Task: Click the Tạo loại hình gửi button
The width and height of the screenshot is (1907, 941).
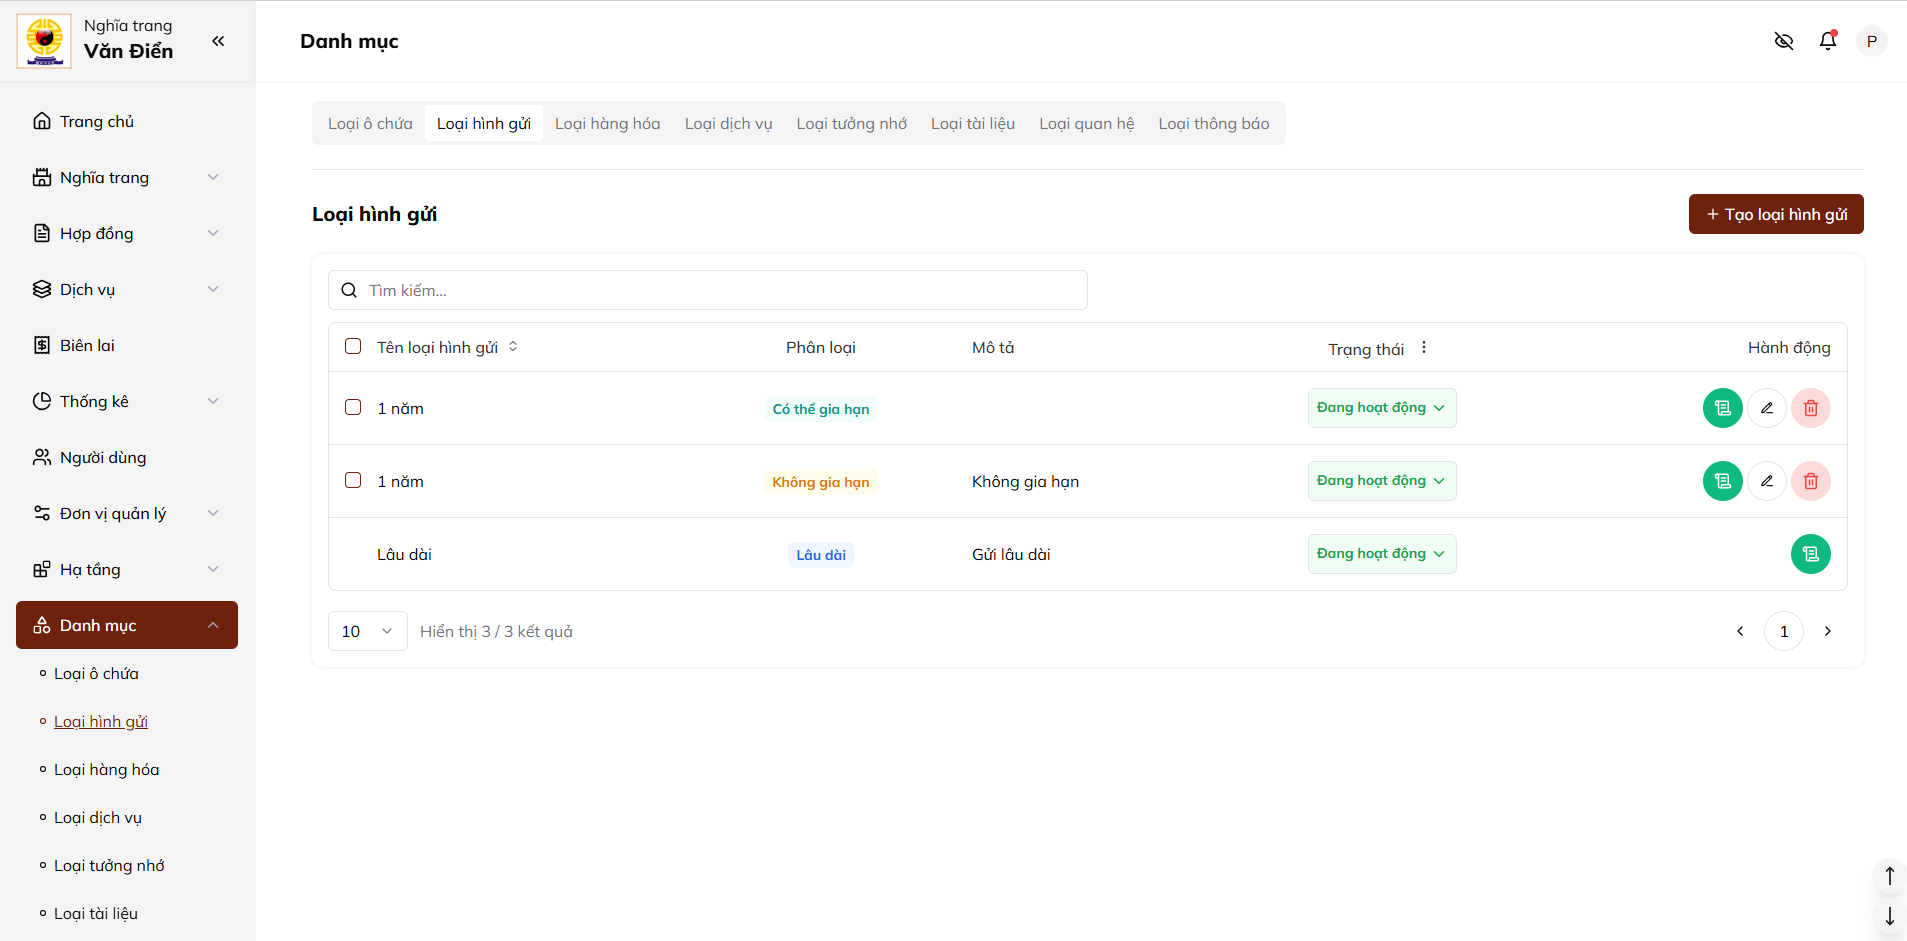Action: click(1775, 214)
